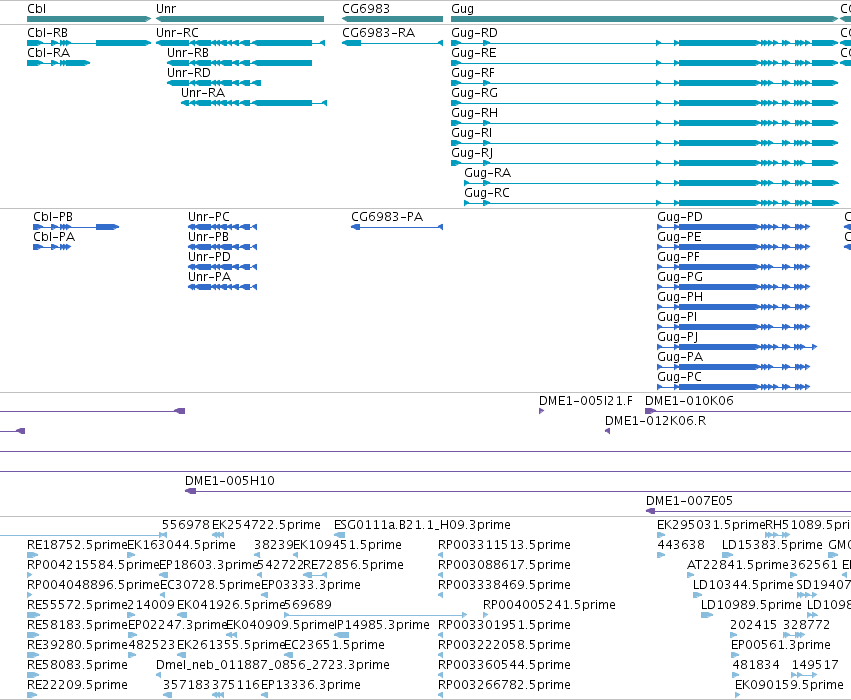Viewport: 851px width, 700px height.
Task: Select EST label RP003301951.5prime
Action: [x=504, y=625]
